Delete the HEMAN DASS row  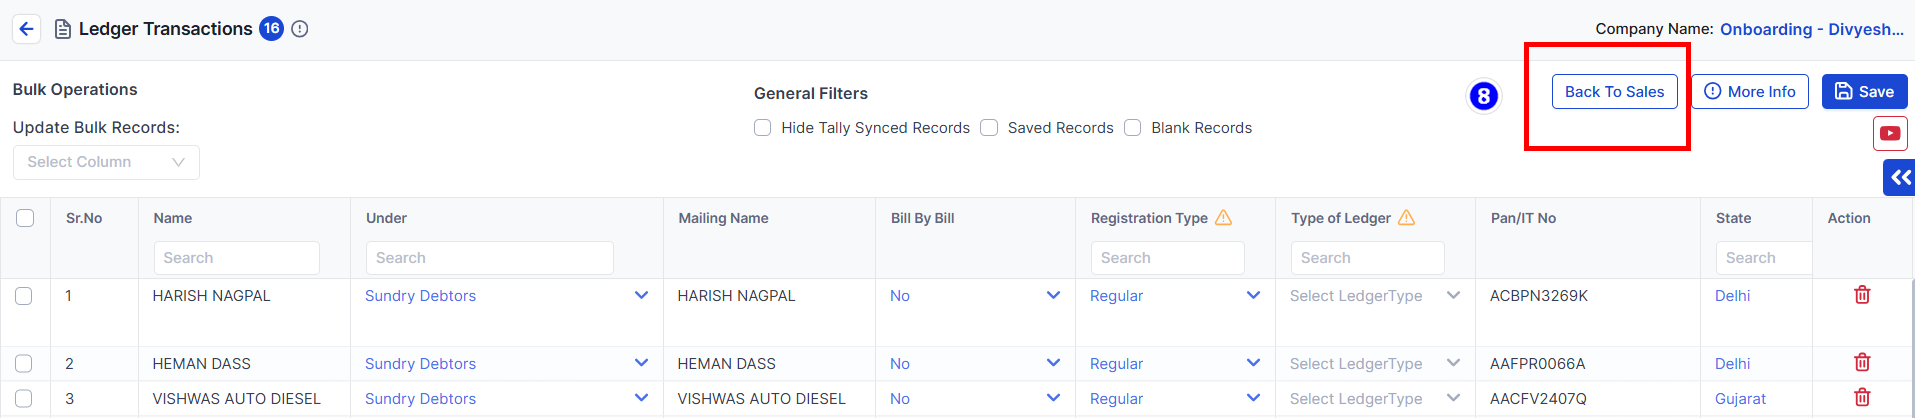point(1862,363)
